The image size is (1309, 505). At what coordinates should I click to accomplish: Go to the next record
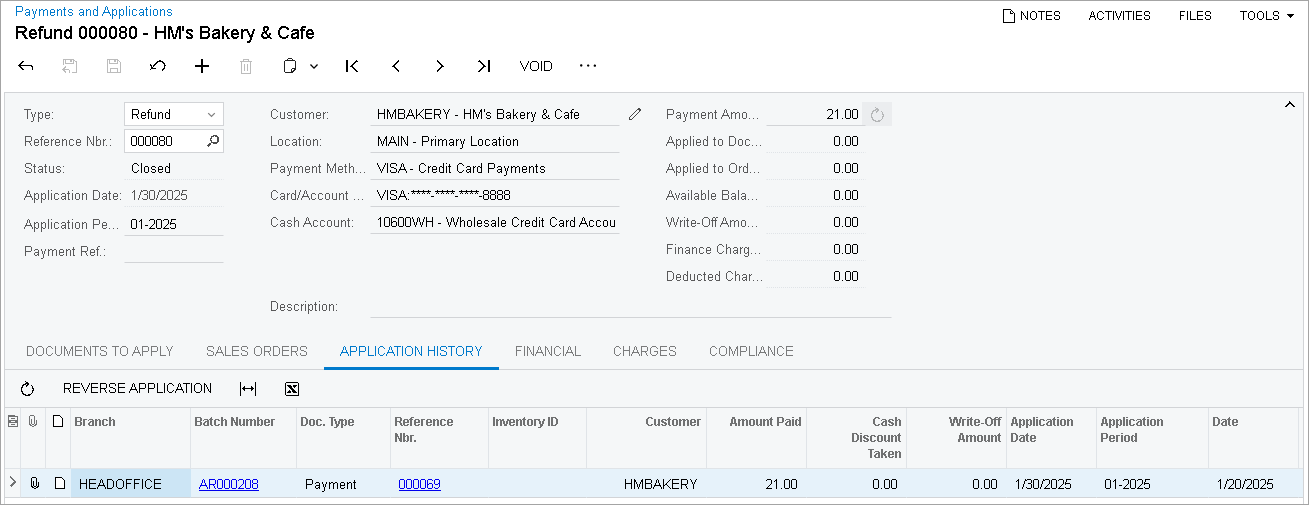click(x=440, y=66)
